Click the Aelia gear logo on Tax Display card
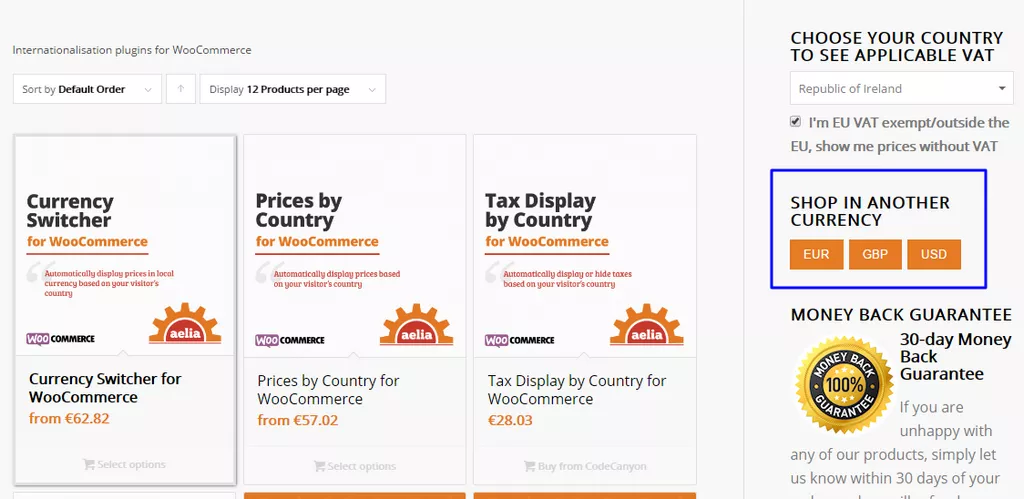The width and height of the screenshot is (1024, 499). click(x=647, y=324)
